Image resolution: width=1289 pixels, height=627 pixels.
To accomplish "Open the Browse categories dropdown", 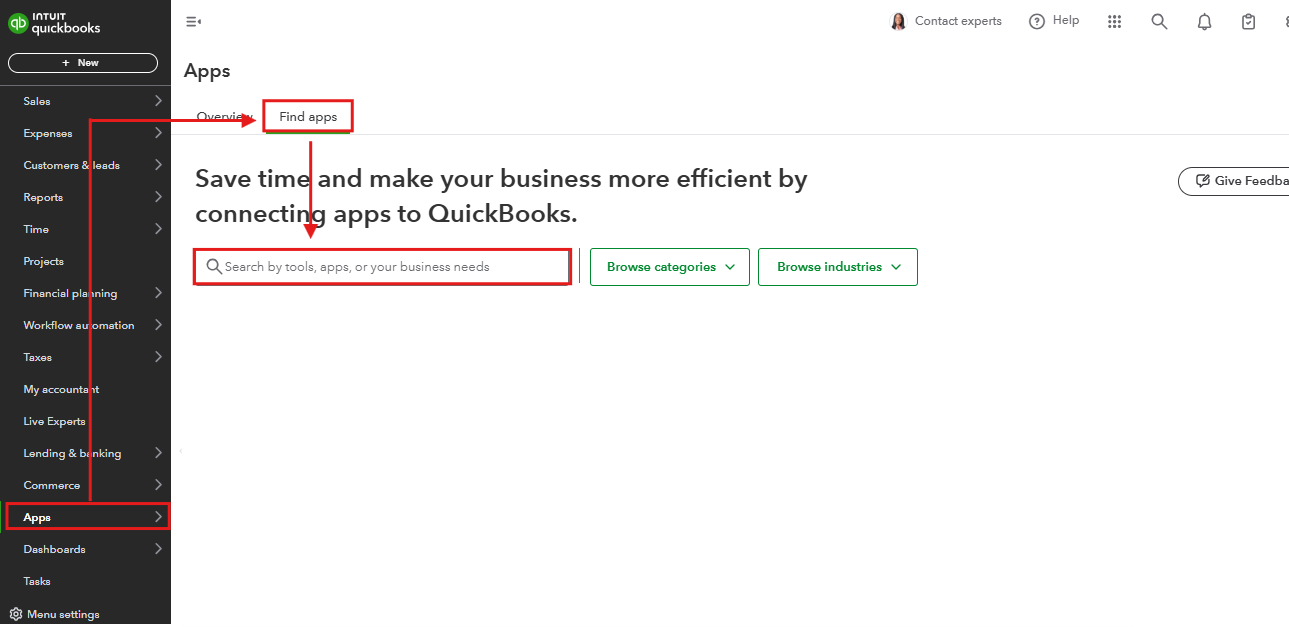I will click(669, 266).
